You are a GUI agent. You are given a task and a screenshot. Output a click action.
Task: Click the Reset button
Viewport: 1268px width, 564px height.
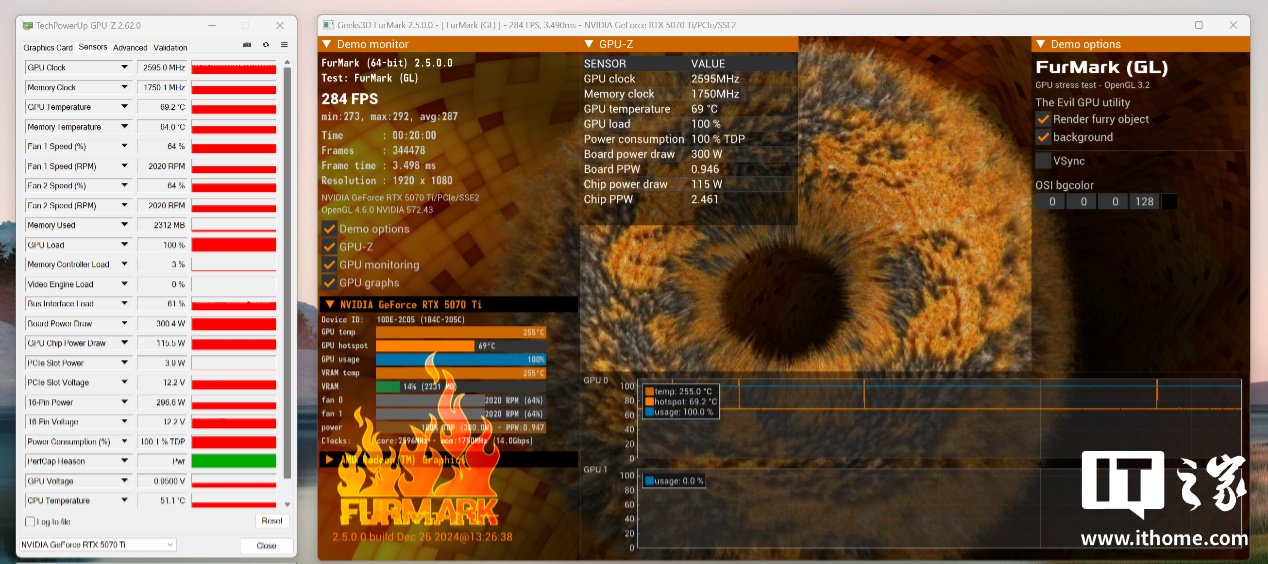pyautogui.click(x=271, y=521)
